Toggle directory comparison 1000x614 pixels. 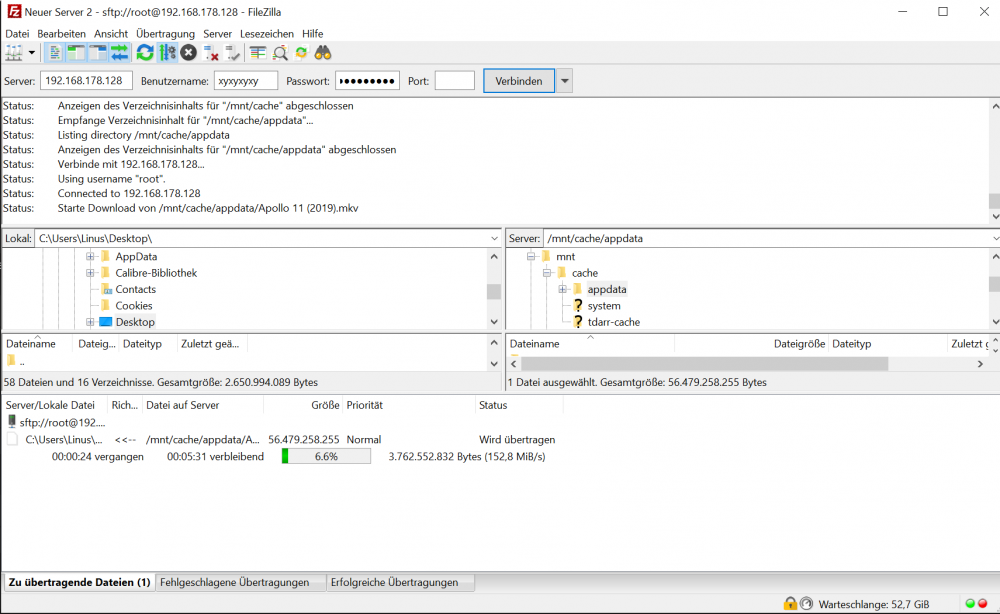click(279, 53)
